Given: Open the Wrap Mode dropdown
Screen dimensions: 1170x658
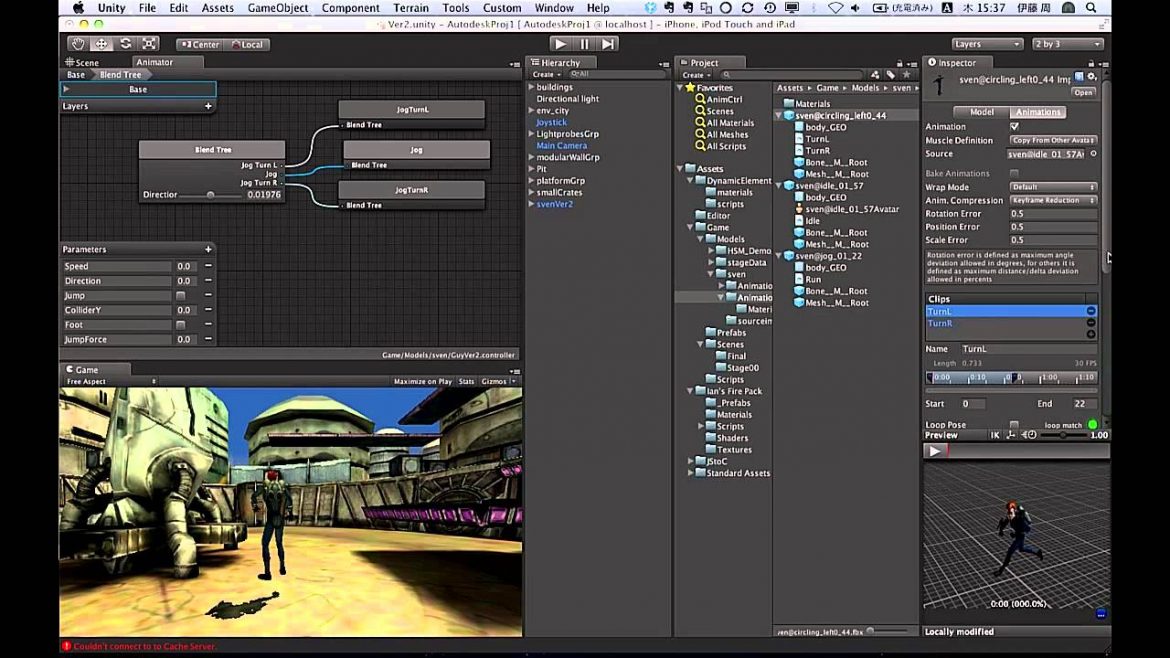Looking at the screenshot, I should click(x=1052, y=187).
